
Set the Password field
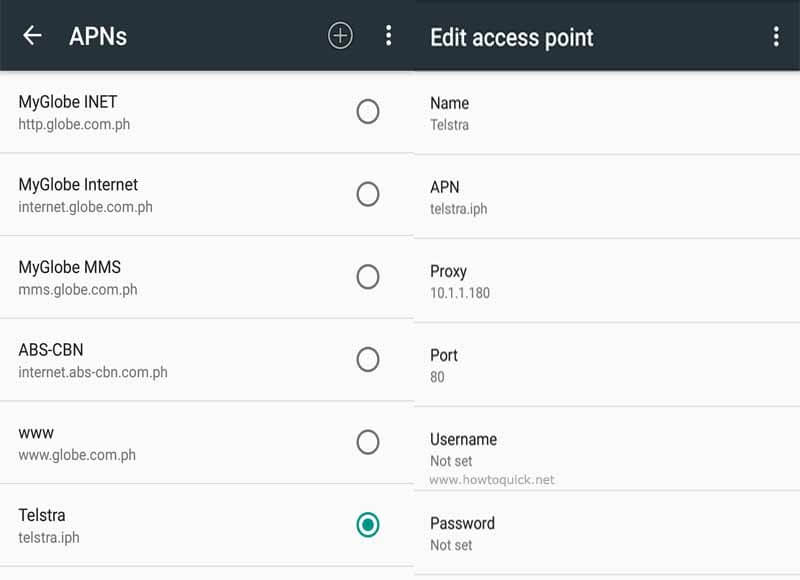607,534
